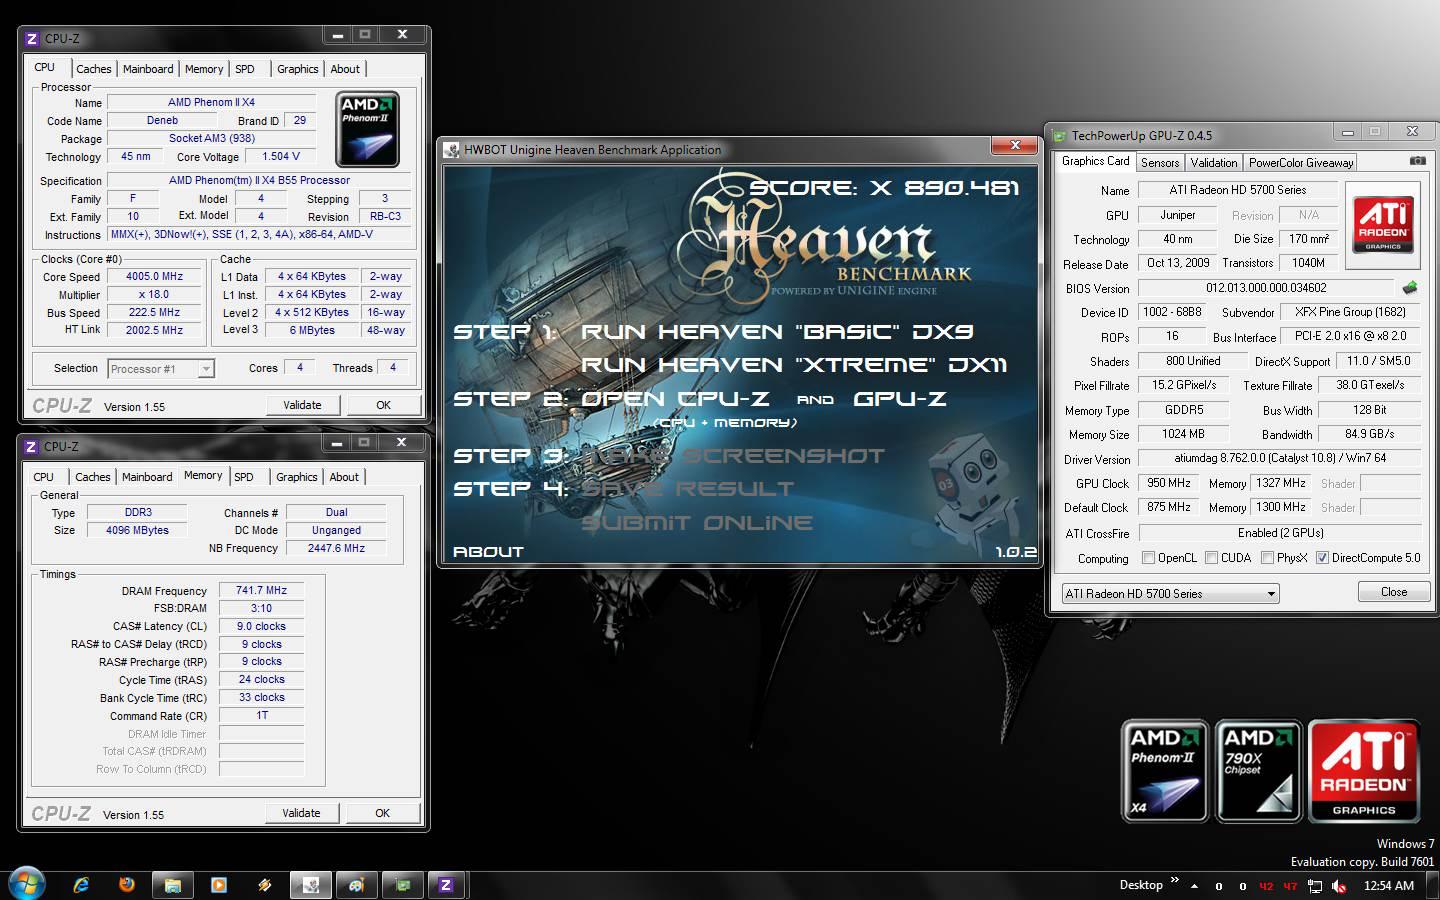This screenshot has height=900, width=1440.
Task: Open About tab in bottom CPU-Z window
Action: pyautogui.click(x=344, y=477)
